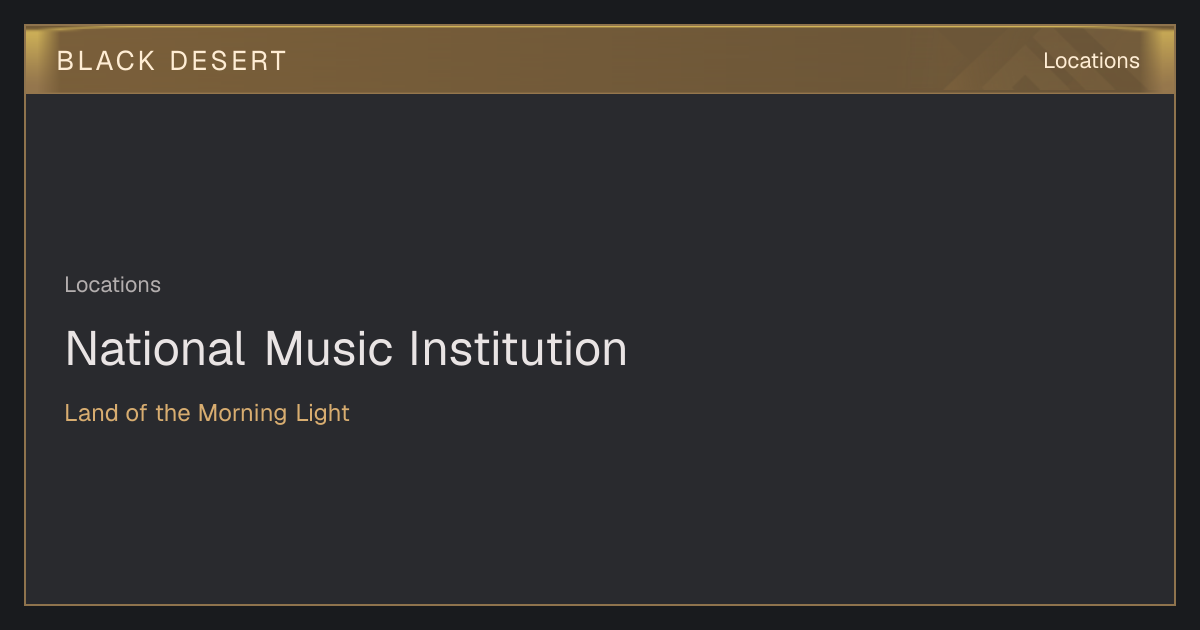Image resolution: width=1200 pixels, height=630 pixels.
Task: Select the region name "Morning Light" subtitle
Action: (x=273, y=413)
